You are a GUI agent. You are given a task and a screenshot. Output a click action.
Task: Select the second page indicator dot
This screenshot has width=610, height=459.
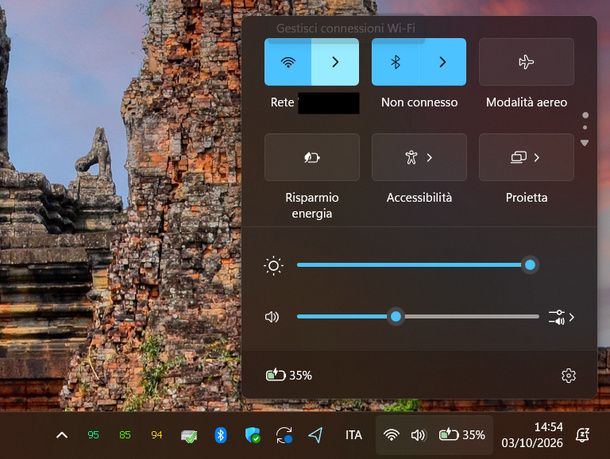[x=585, y=128]
